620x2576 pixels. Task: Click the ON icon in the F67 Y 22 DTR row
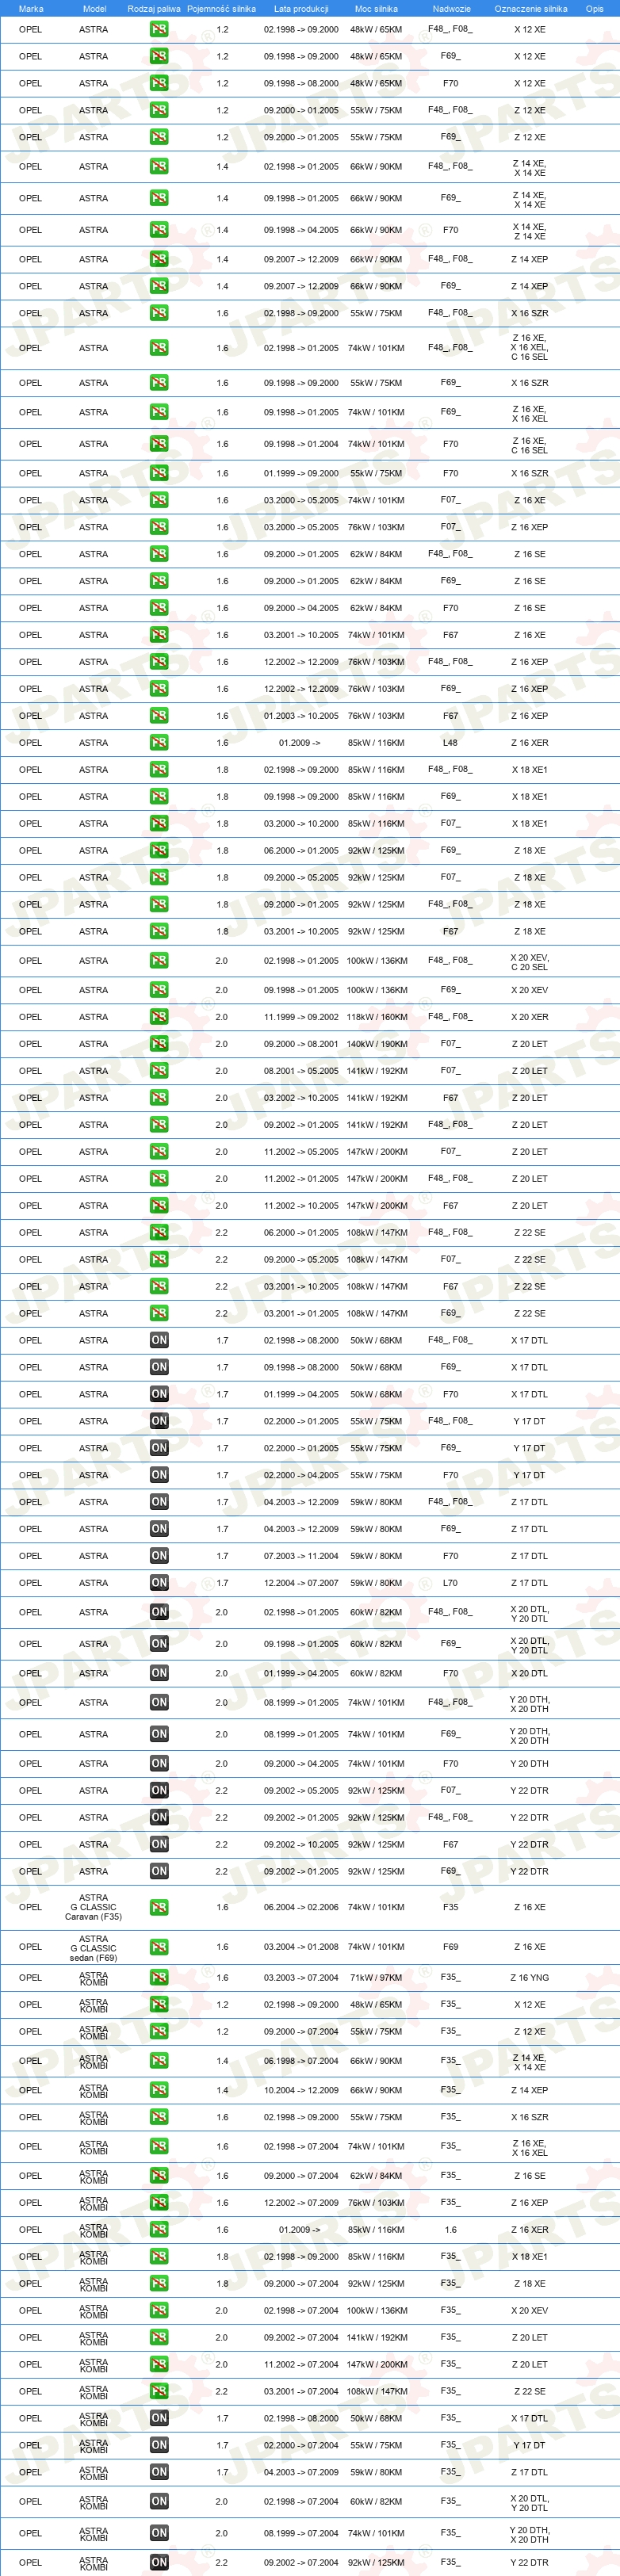click(159, 1844)
